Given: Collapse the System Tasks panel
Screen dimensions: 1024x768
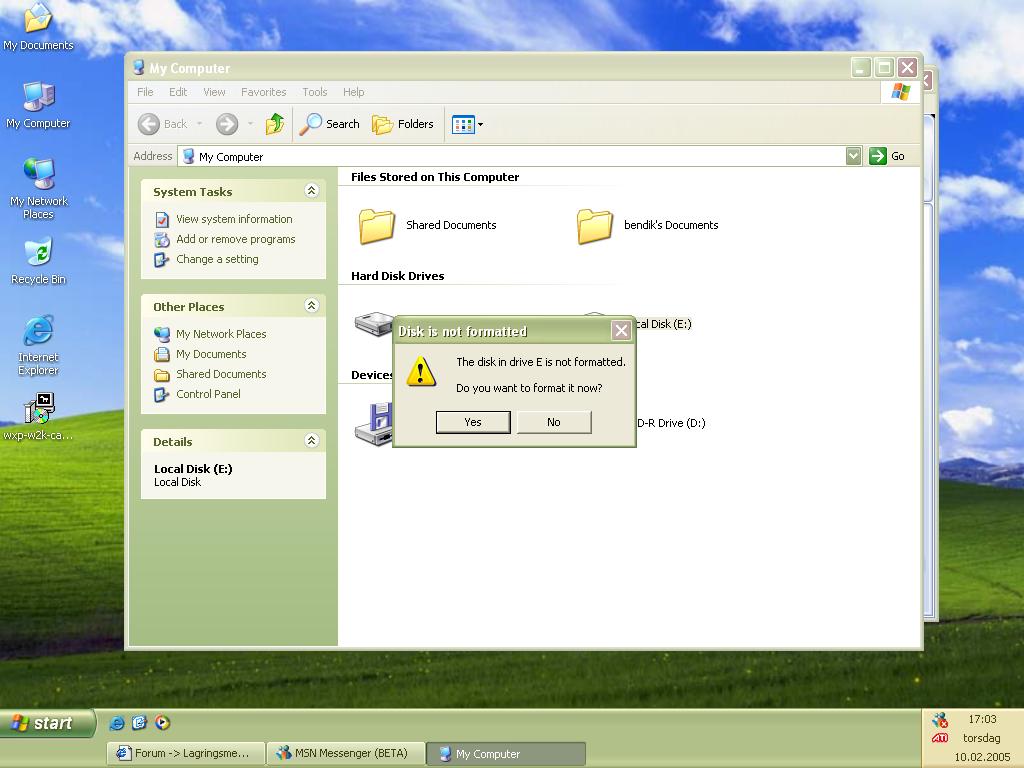Looking at the screenshot, I should tap(312, 191).
